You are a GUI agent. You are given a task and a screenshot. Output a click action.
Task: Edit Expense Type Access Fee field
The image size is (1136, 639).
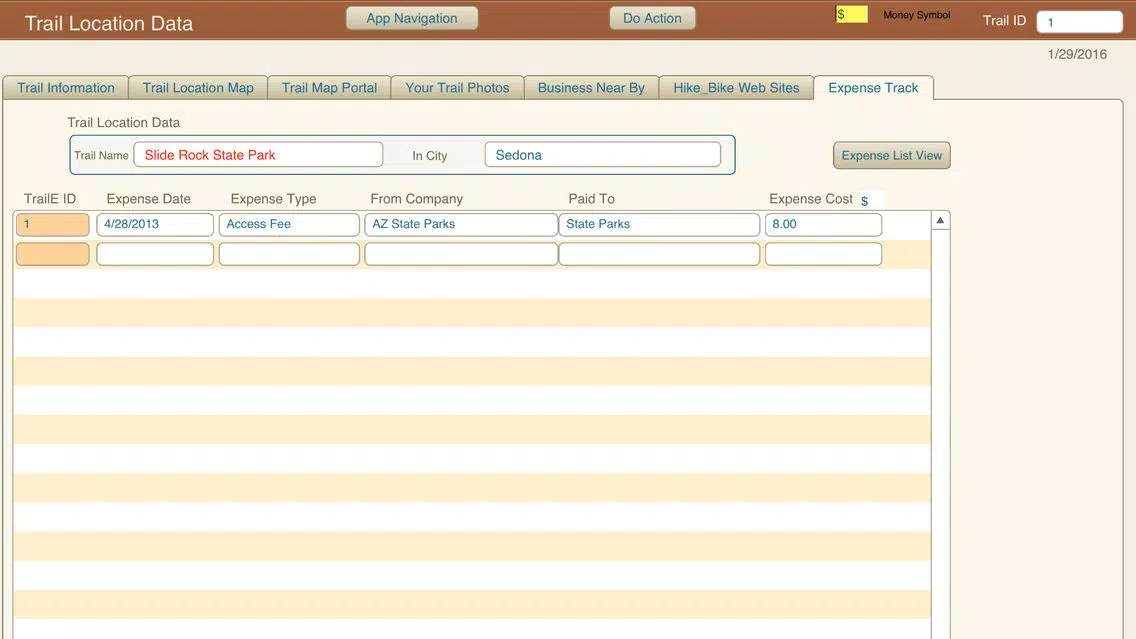289,225
